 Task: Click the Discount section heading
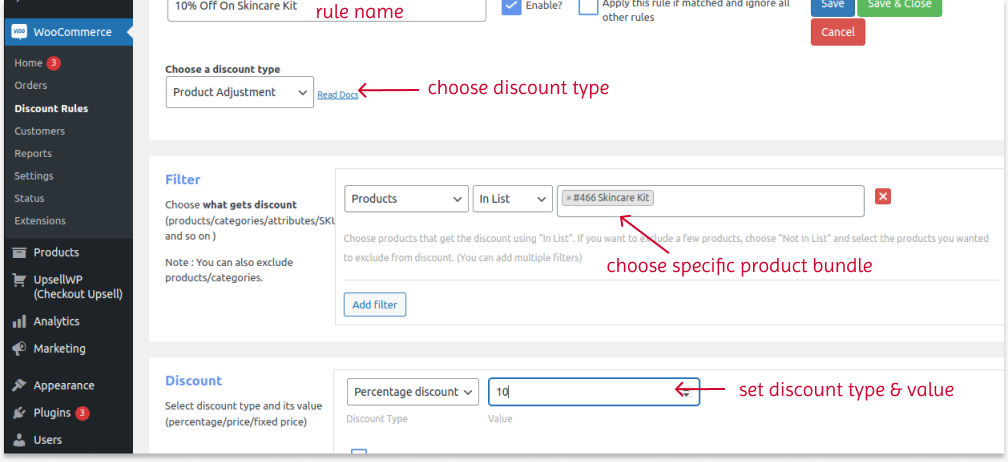194,380
